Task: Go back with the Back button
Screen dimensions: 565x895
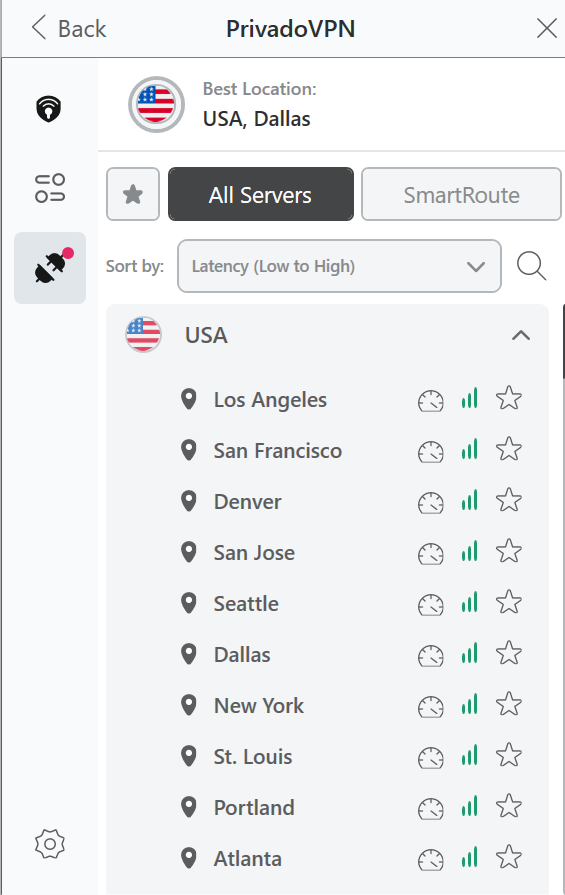Action: (68, 28)
